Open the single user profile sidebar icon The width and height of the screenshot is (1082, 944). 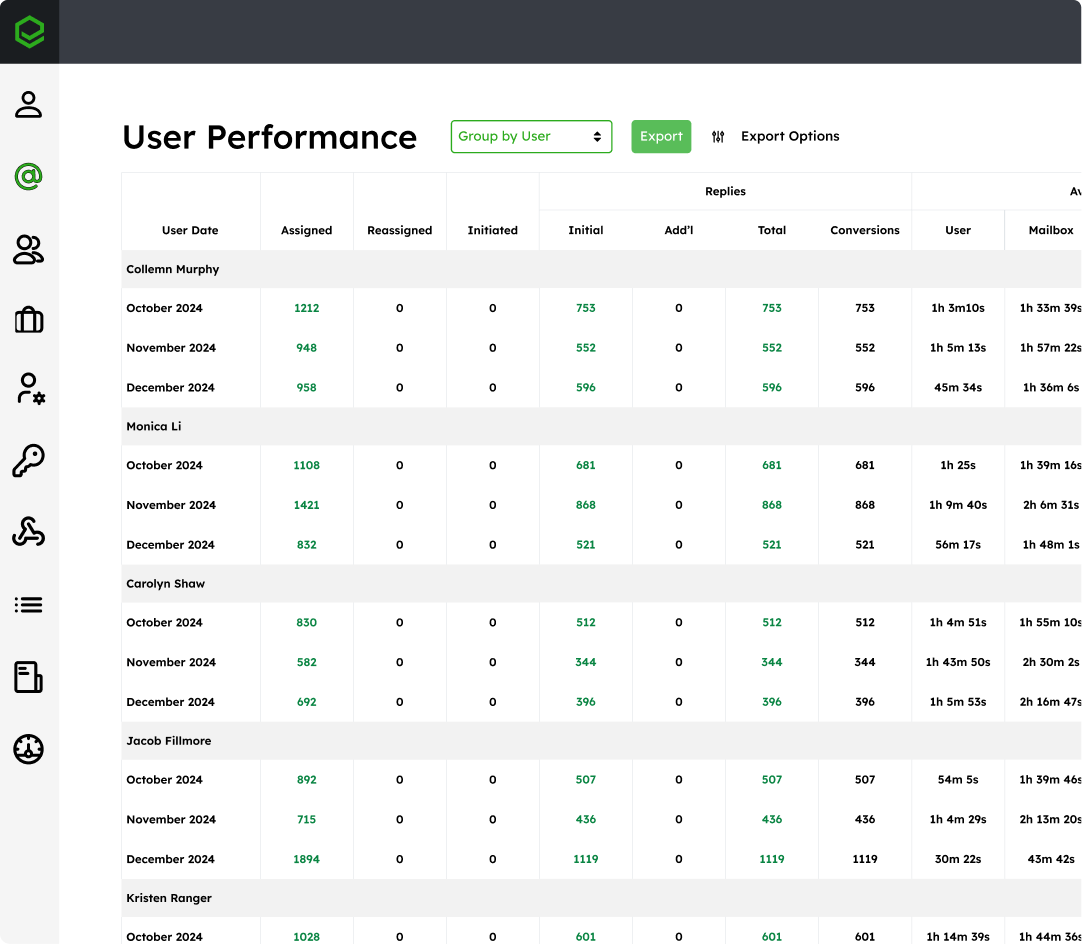(x=28, y=105)
